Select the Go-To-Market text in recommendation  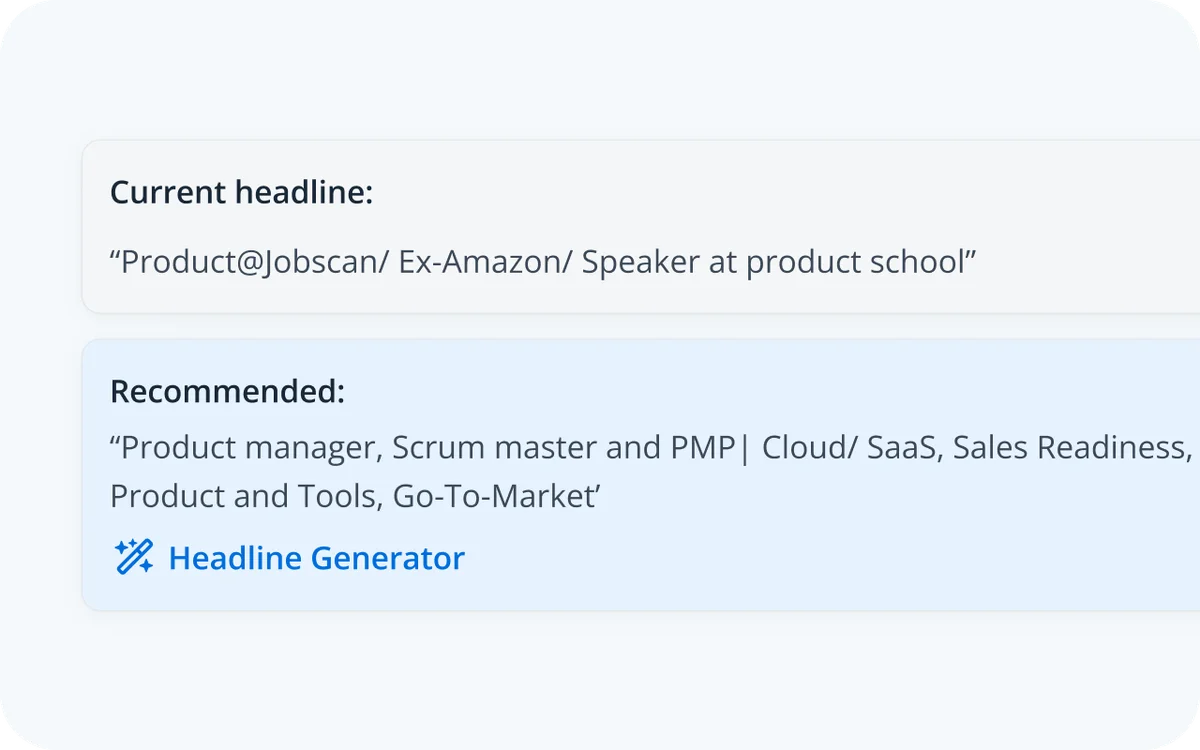point(495,495)
